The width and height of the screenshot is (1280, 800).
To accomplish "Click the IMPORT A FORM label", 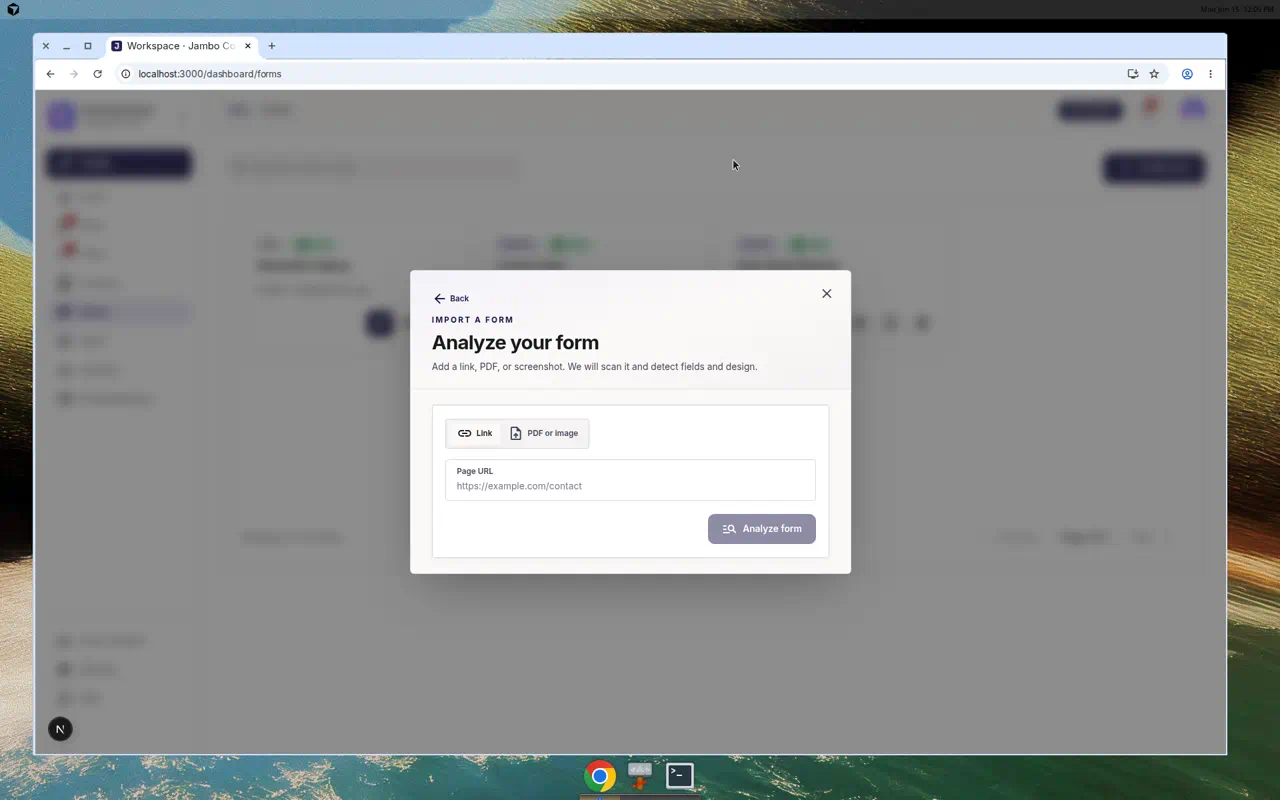I will (x=473, y=320).
